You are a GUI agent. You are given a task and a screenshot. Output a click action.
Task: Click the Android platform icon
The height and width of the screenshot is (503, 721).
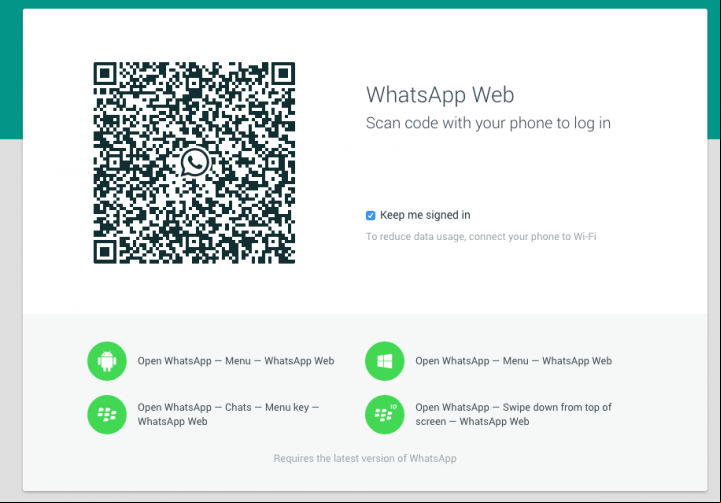click(x=107, y=361)
